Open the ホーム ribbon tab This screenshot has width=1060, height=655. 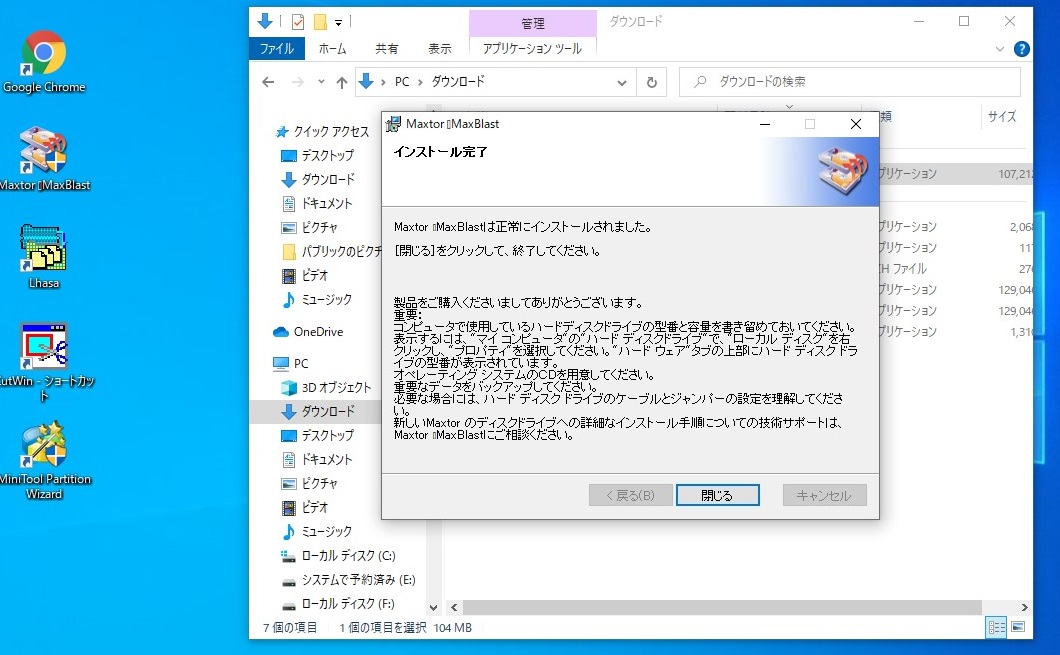point(332,49)
